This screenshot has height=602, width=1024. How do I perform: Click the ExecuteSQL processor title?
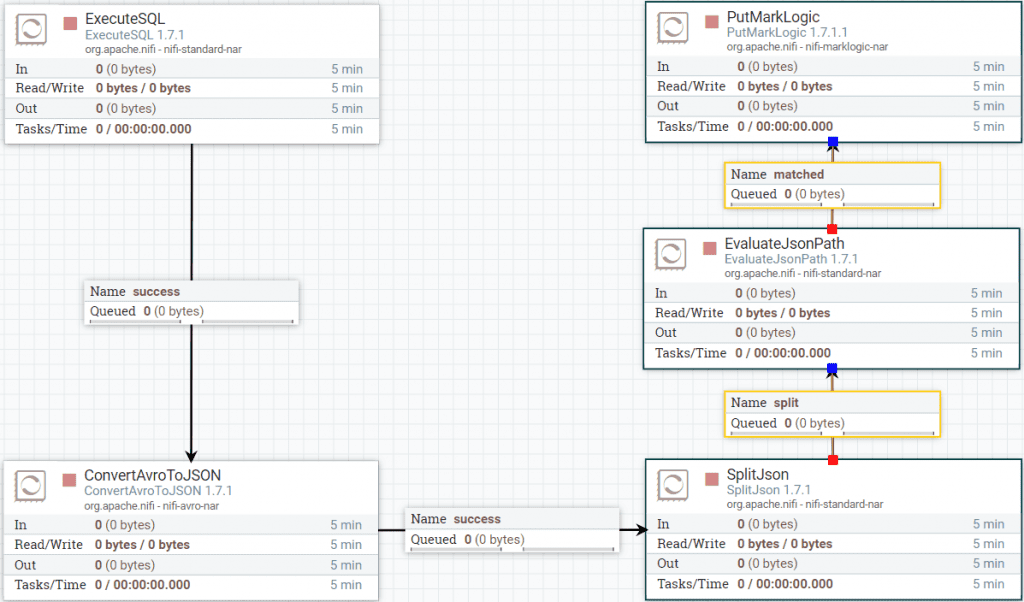click(x=125, y=19)
